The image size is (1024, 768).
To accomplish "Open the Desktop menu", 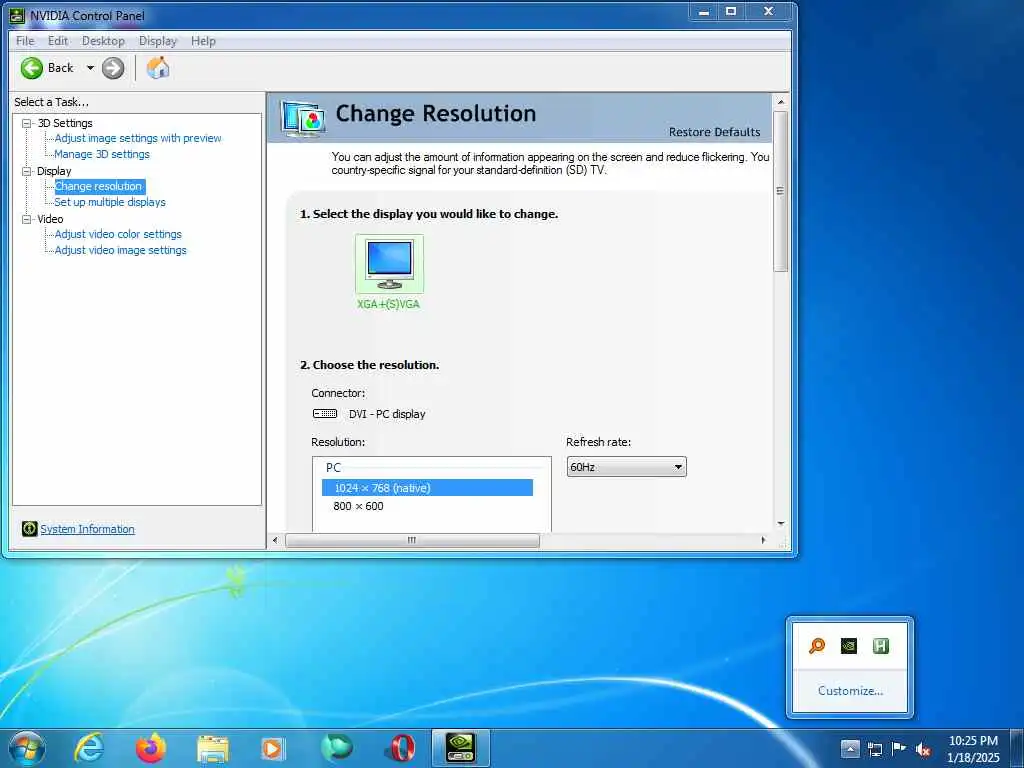I will point(103,40).
